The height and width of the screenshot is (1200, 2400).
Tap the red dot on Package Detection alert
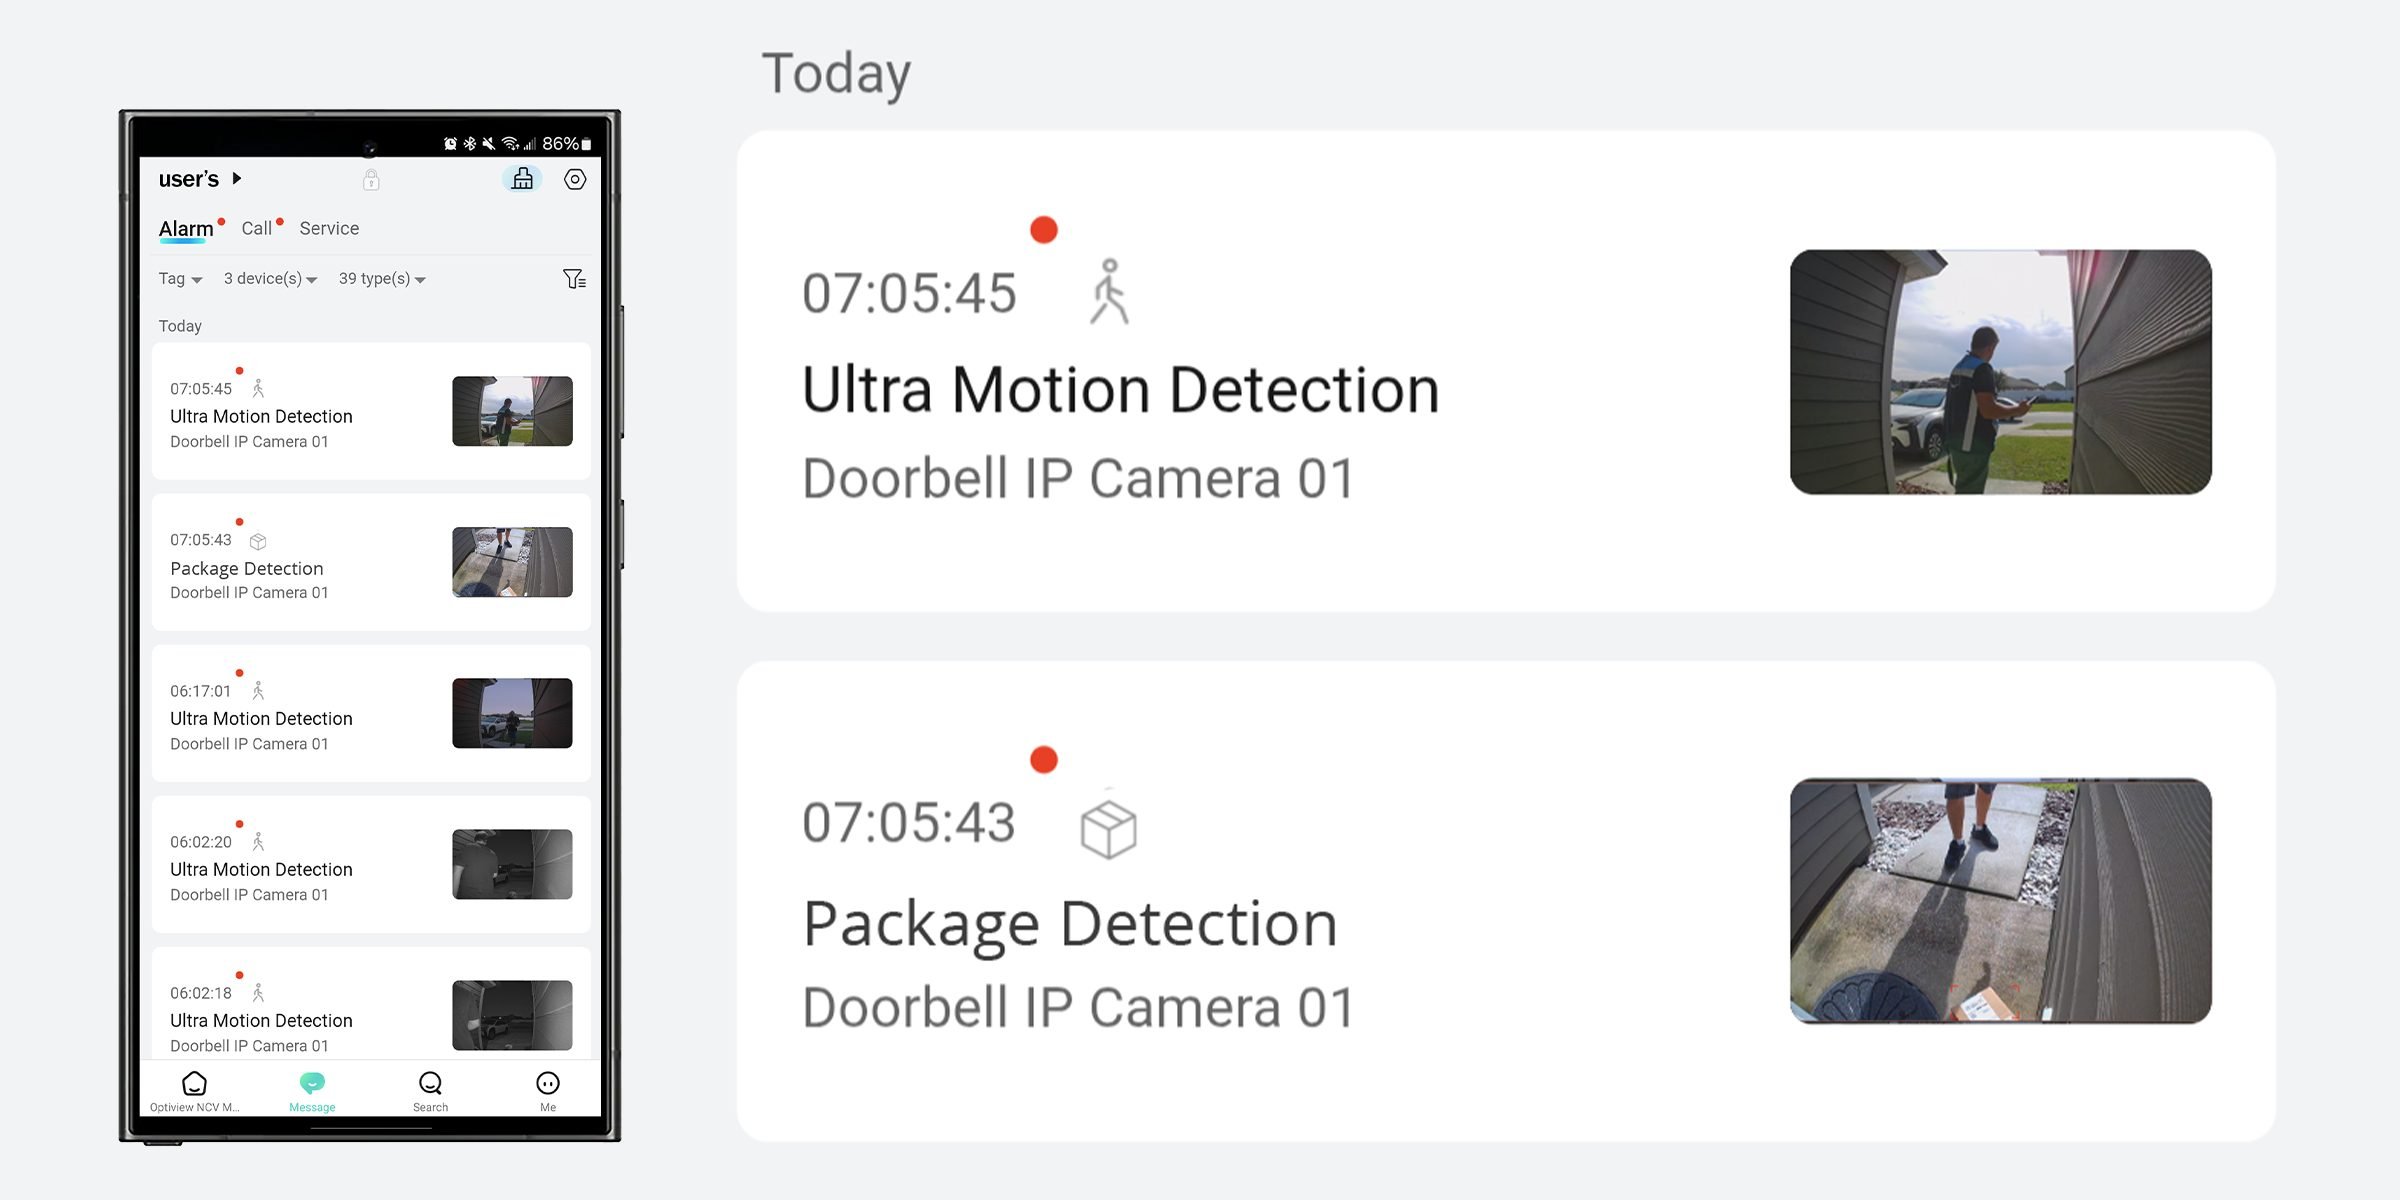[239, 520]
